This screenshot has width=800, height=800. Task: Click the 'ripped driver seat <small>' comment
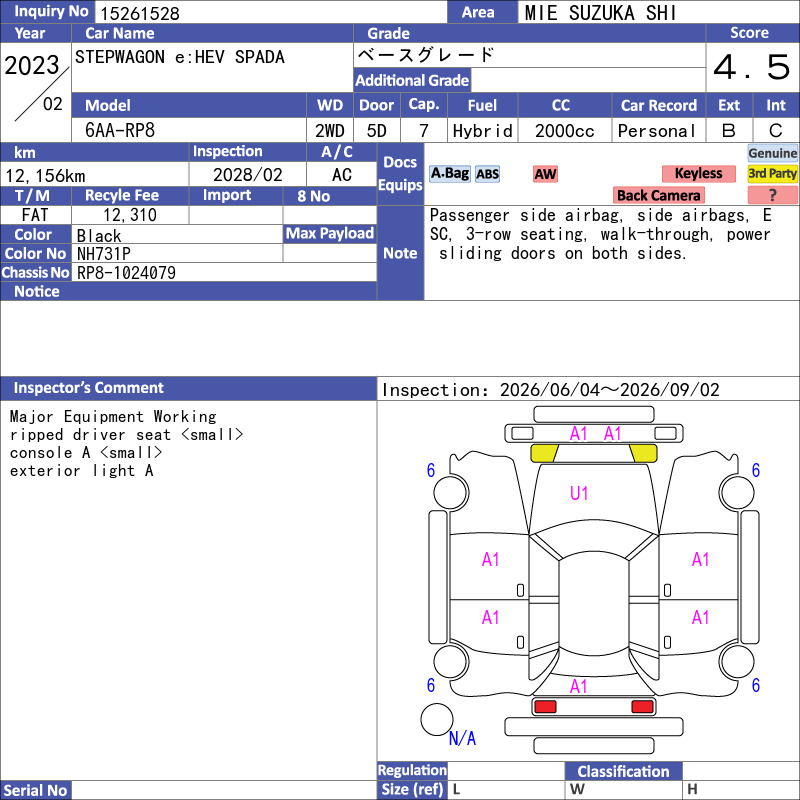click(x=127, y=435)
